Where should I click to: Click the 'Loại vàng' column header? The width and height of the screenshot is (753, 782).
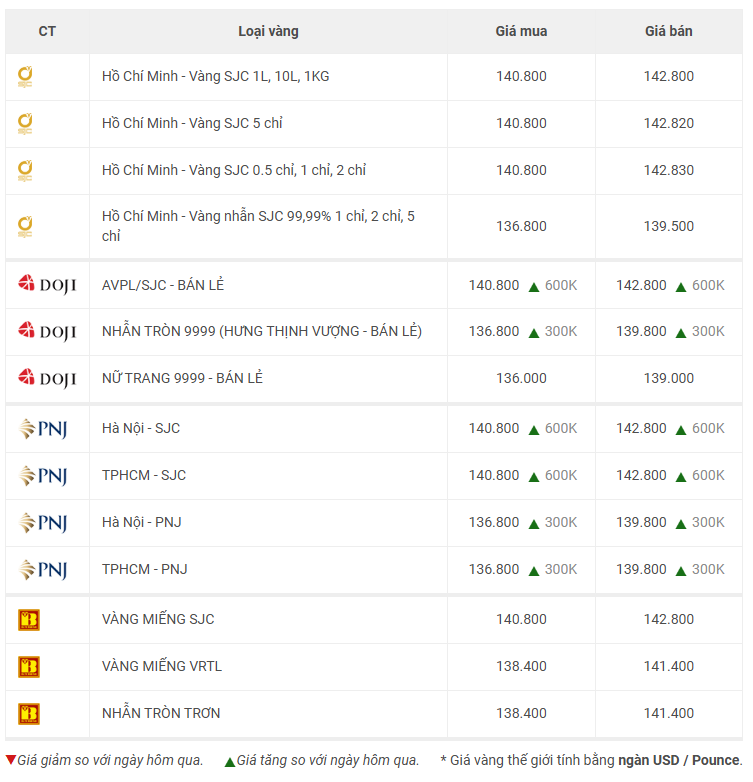(x=268, y=32)
